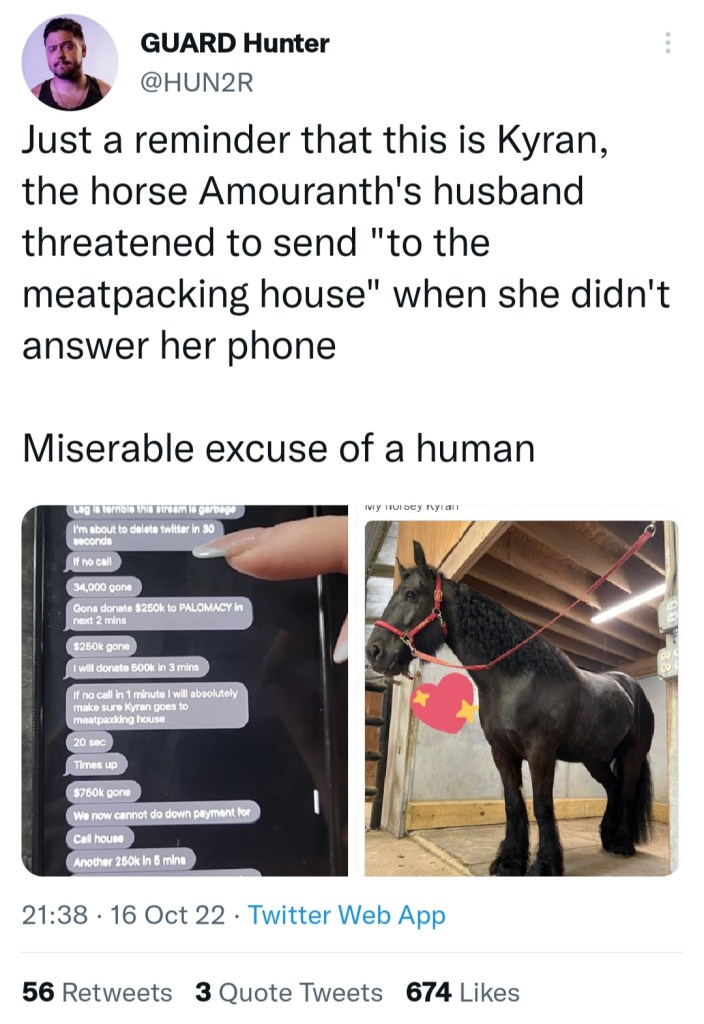Open the black horse photo
704x1024 pixels.
tap(522, 690)
